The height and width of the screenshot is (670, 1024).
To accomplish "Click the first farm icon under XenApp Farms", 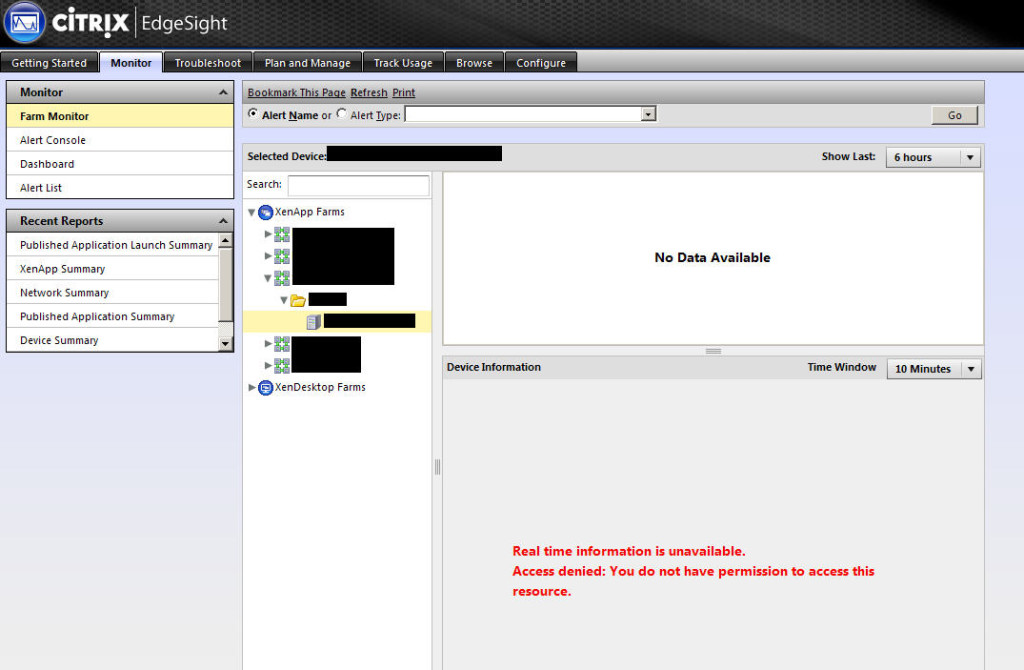I will [x=280, y=234].
